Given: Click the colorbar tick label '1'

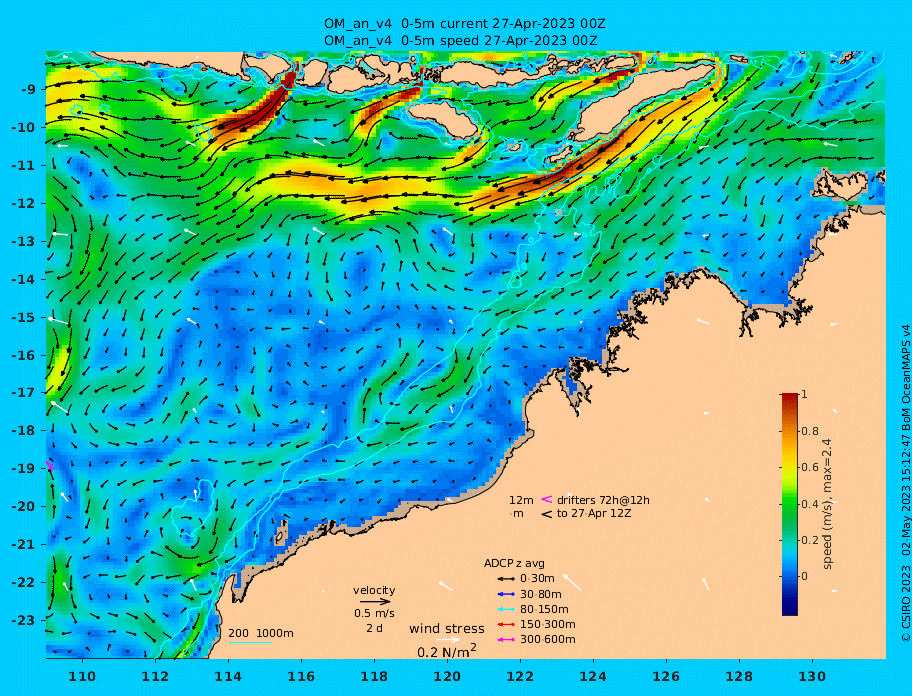Looking at the screenshot, I should pyautogui.click(x=804, y=394).
